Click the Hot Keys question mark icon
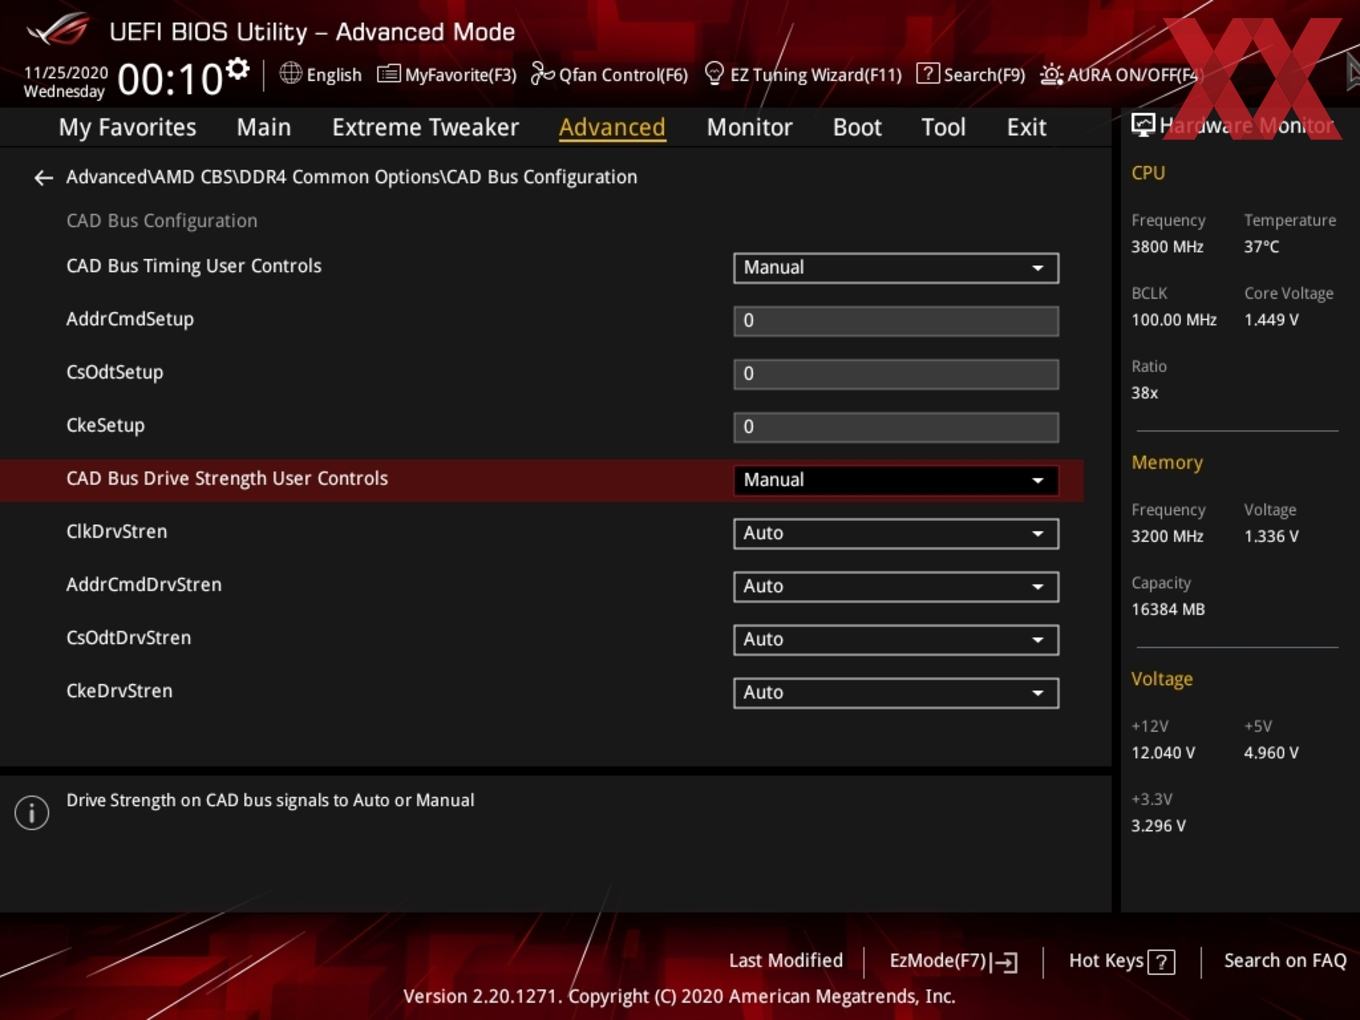The height and width of the screenshot is (1020, 1360). (x=1161, y=962)
